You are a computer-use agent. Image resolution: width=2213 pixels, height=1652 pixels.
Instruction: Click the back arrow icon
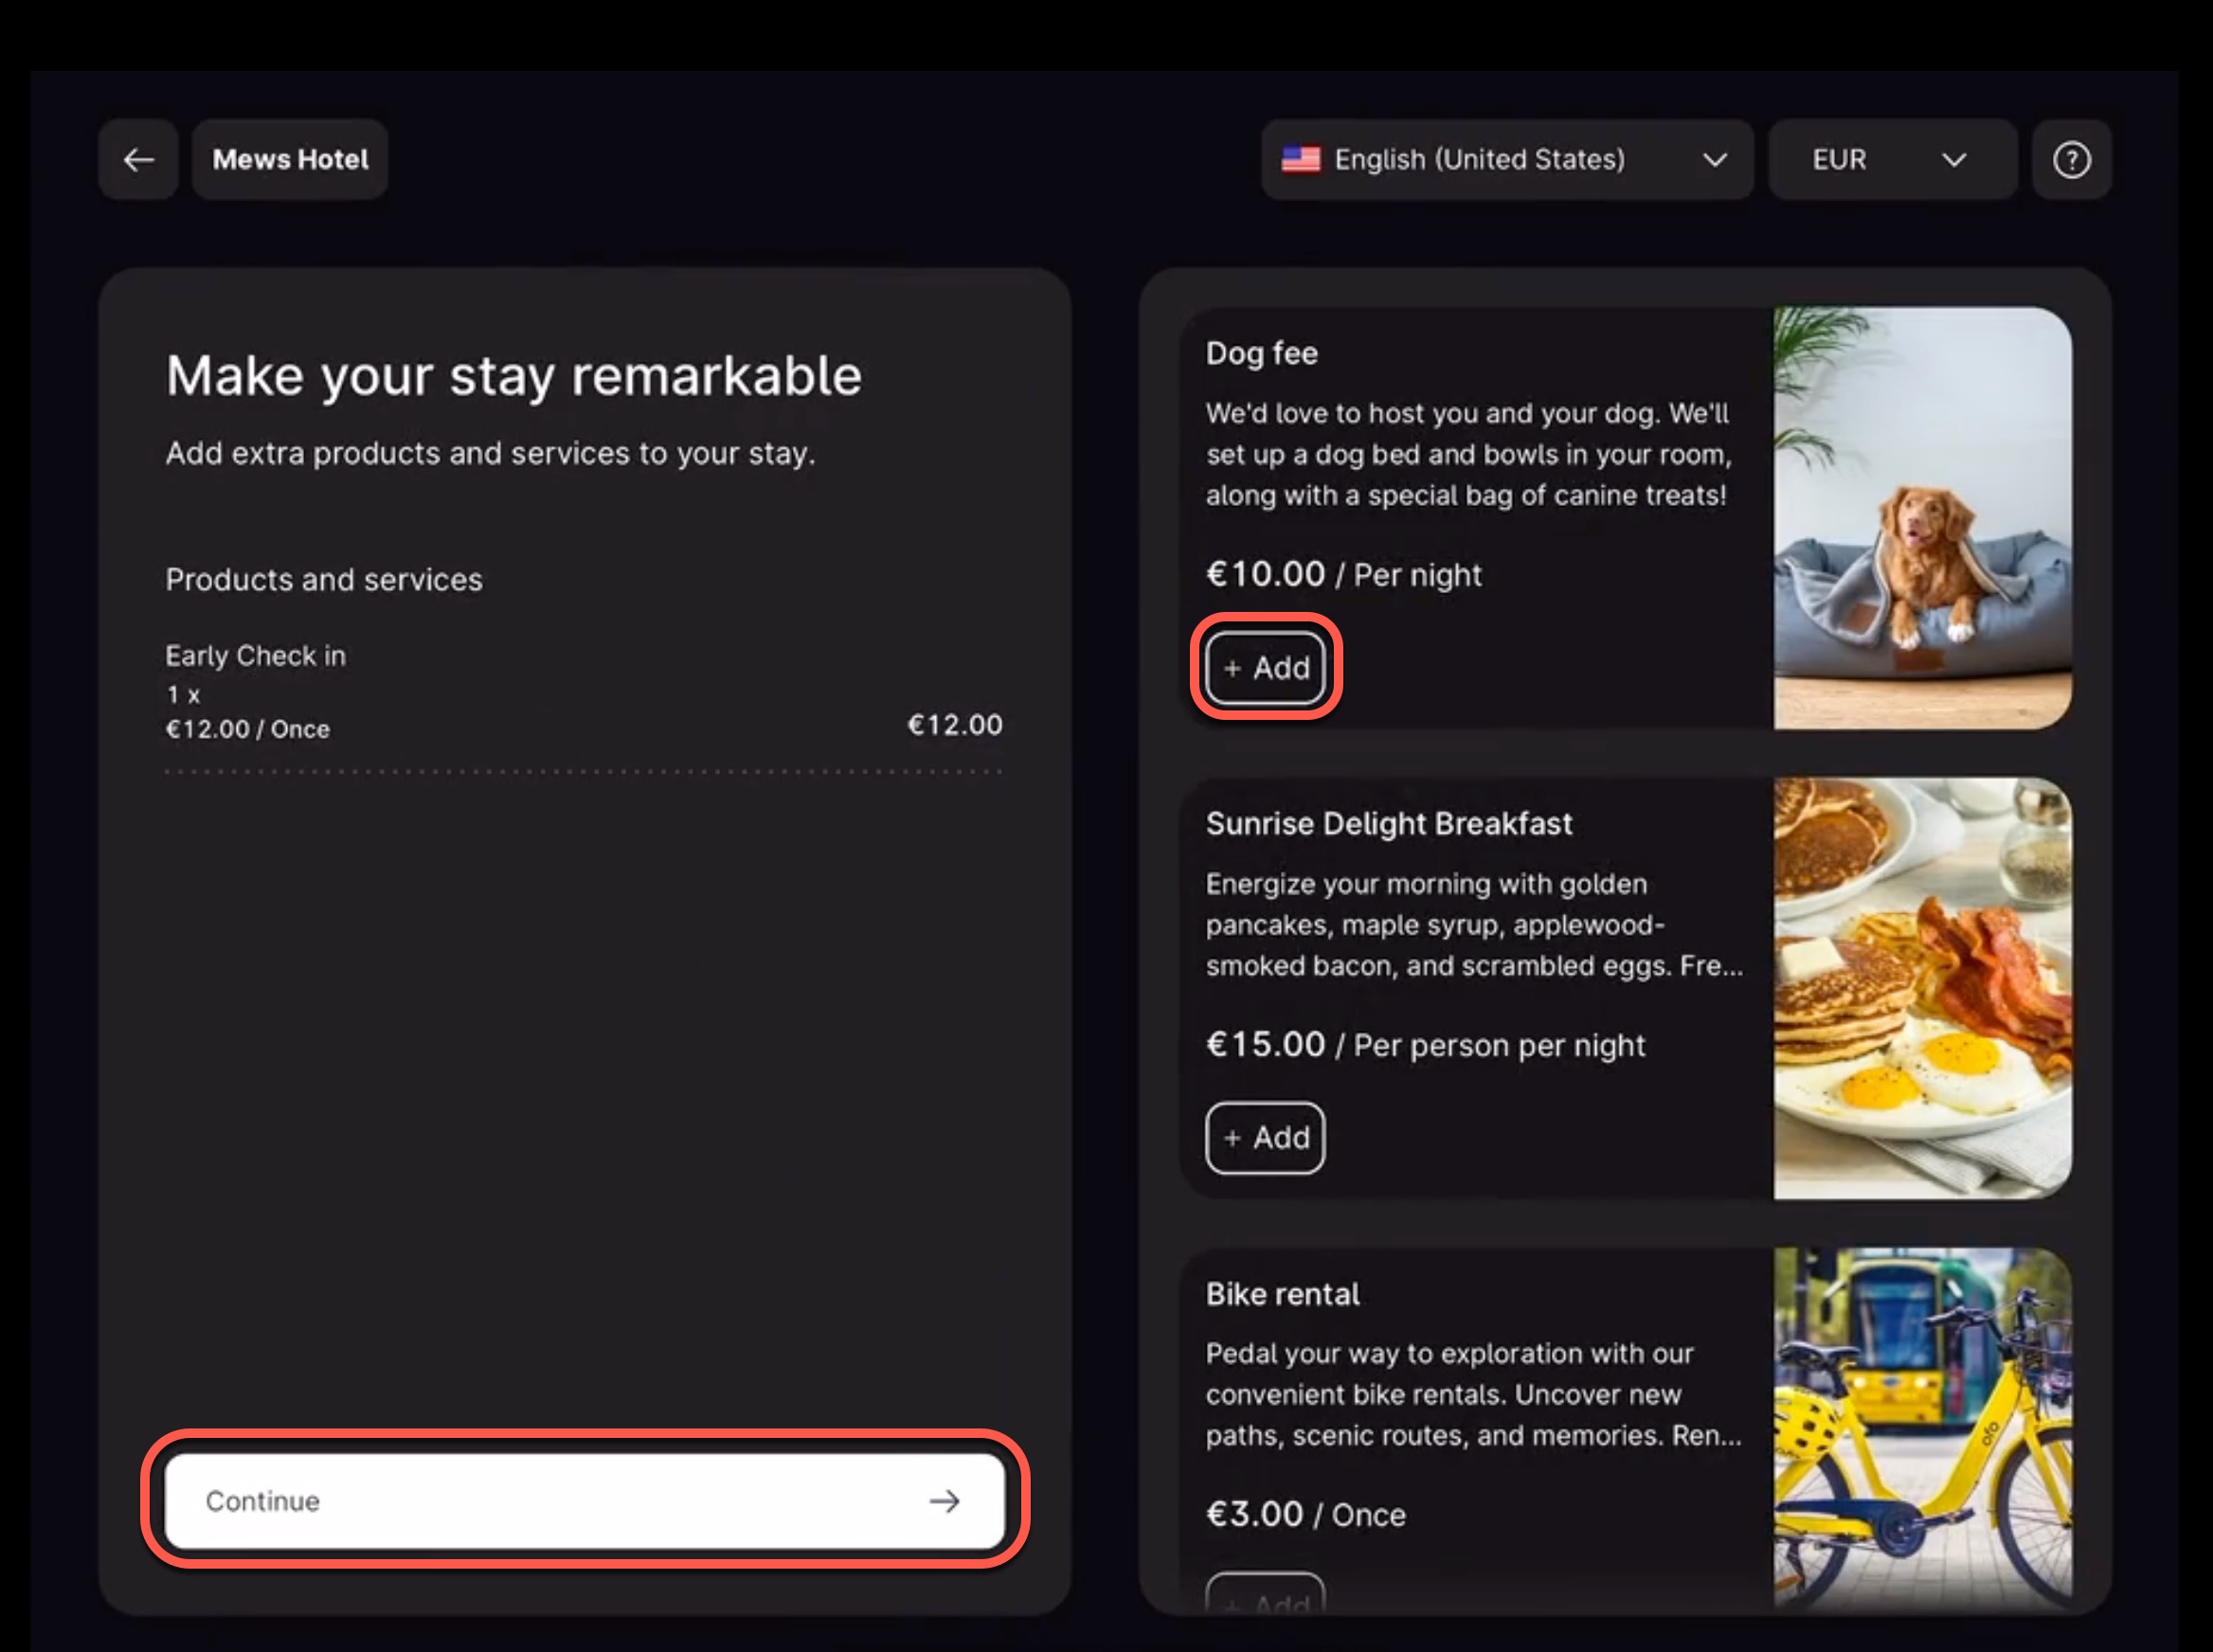[138, 160]
